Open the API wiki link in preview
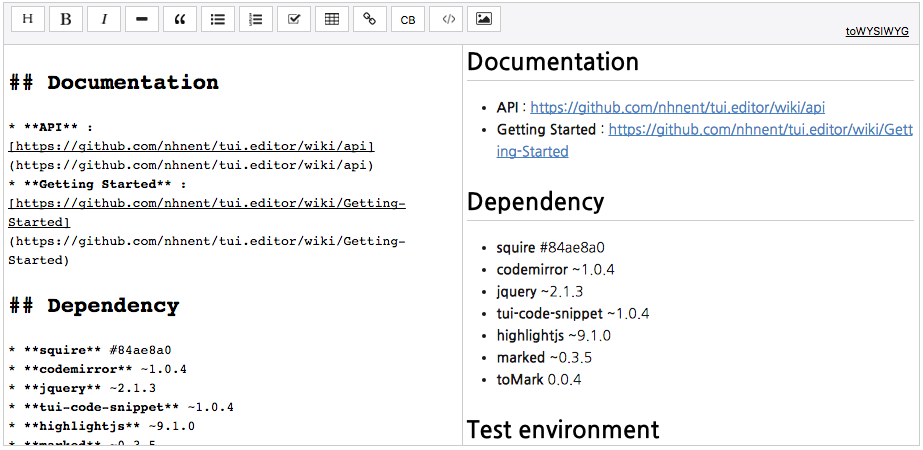Screen dimensions: 923x450 pos(678,107)
